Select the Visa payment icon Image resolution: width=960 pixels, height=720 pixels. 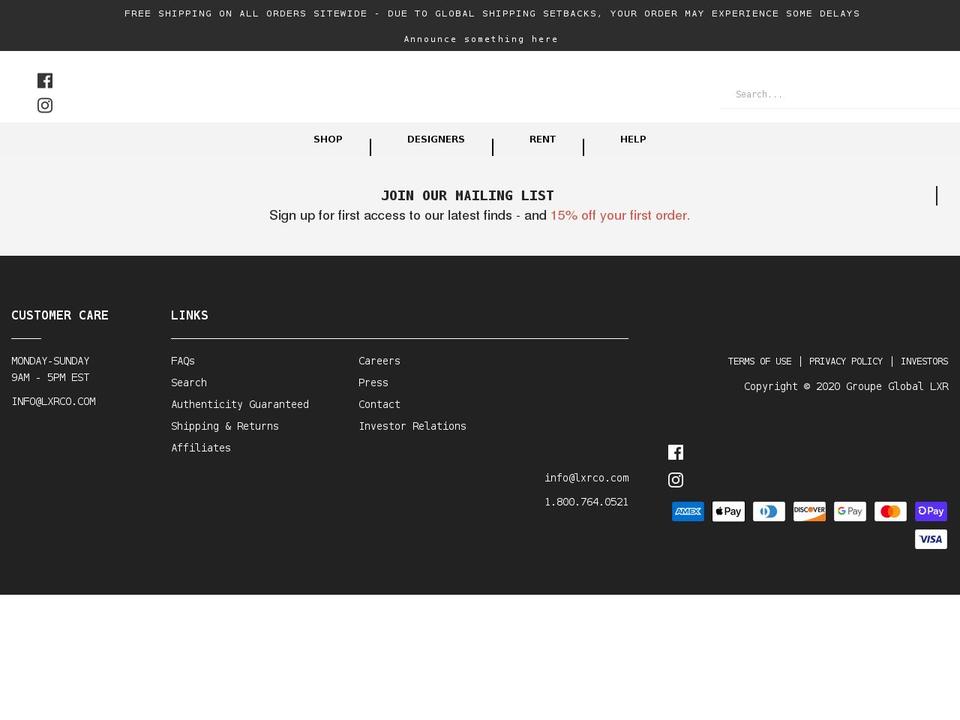point(930,539)
